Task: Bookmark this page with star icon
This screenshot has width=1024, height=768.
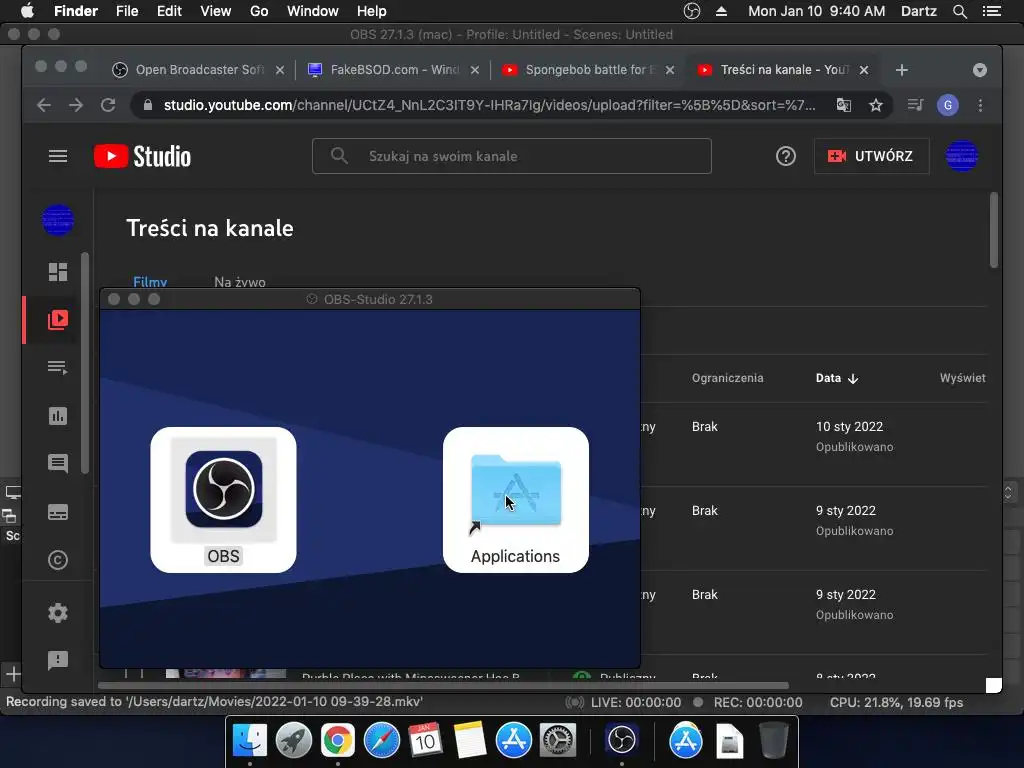Action: point(876,105)
